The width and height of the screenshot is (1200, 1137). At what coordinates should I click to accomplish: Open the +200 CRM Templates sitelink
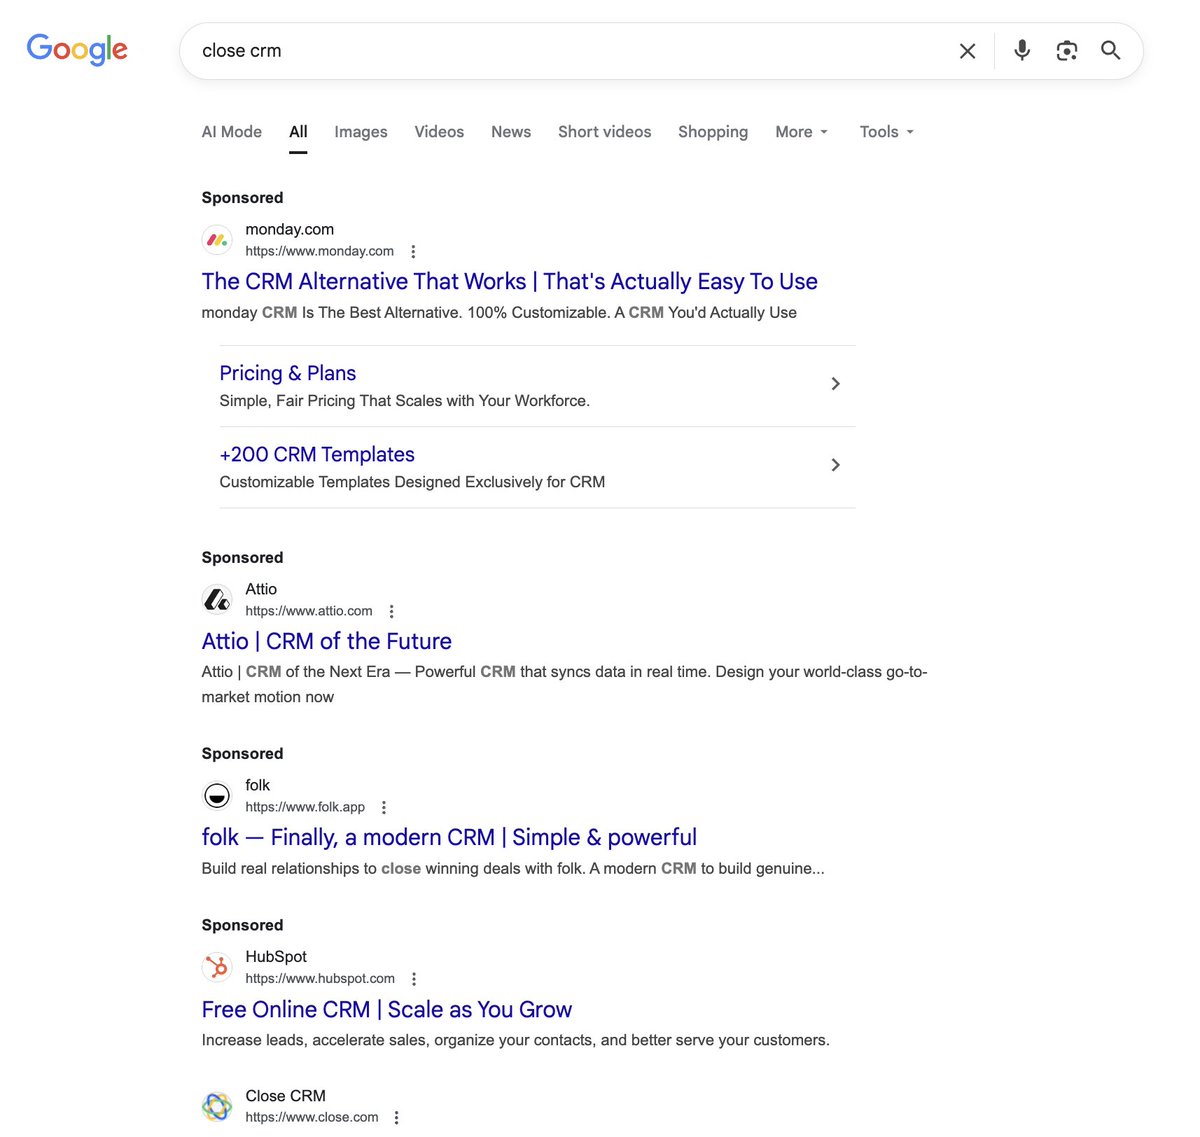(317, 454)
